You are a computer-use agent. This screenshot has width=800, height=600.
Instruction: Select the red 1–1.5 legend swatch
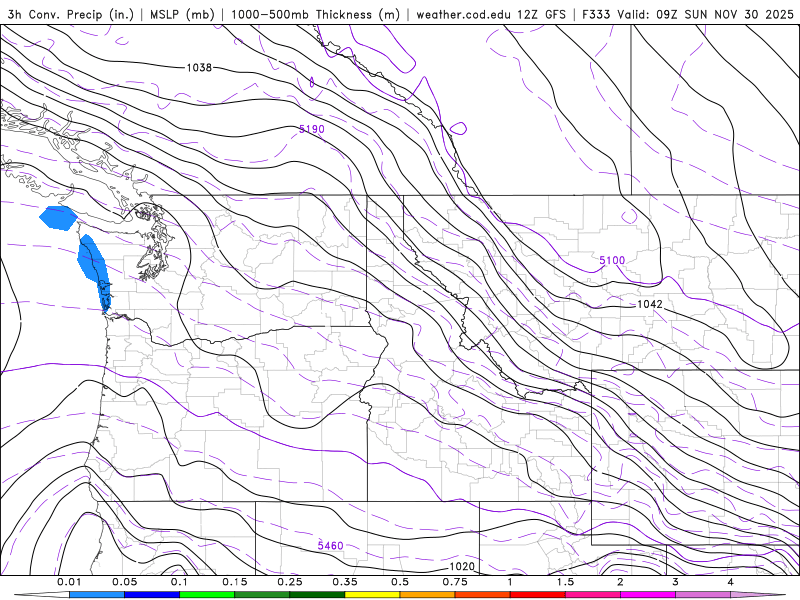pyautogui.click(x=538, y=595)
